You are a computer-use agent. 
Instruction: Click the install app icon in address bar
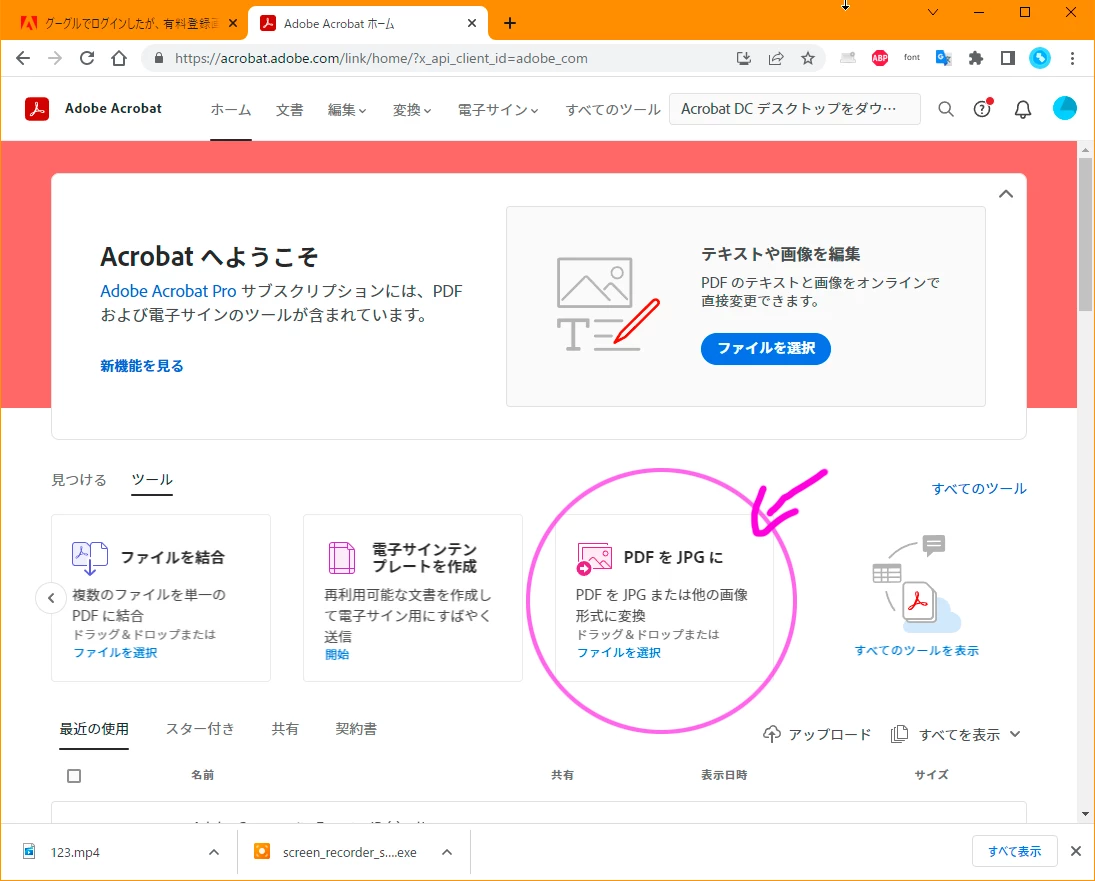pyautogui.click(x=744, y=58)
